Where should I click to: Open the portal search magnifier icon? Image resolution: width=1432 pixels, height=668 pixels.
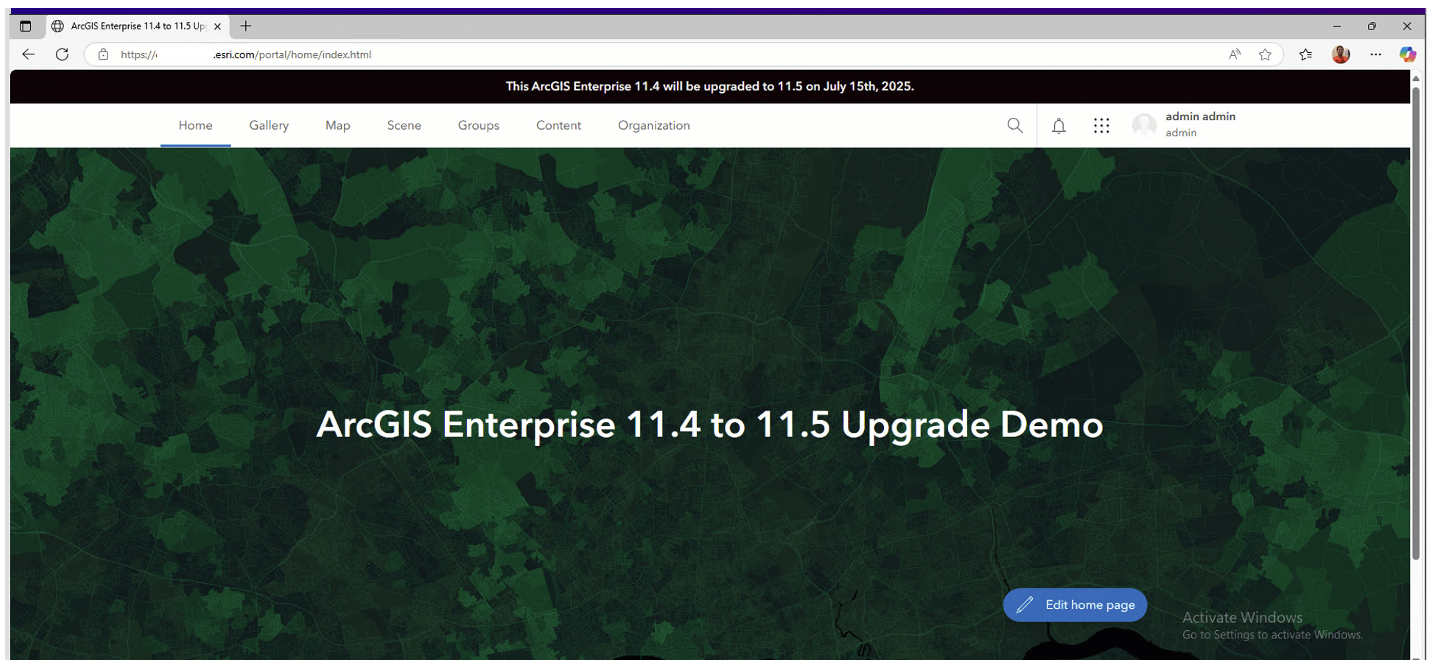(x=1014, y=125)
